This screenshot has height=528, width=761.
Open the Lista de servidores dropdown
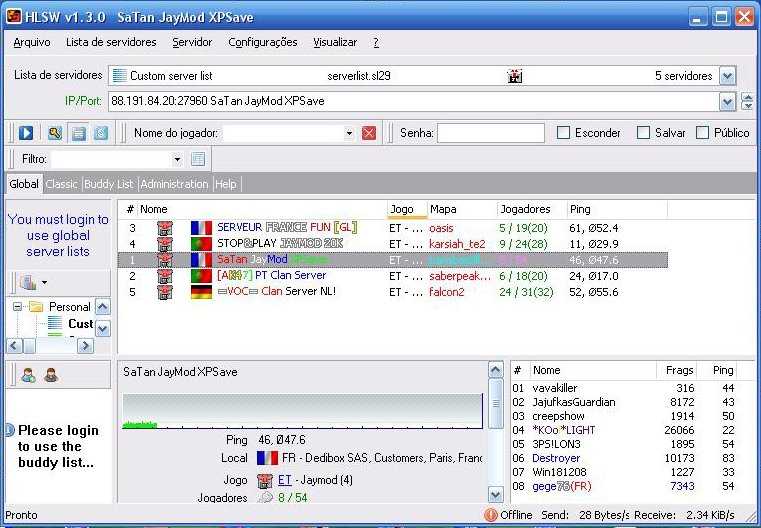point(727,76)
